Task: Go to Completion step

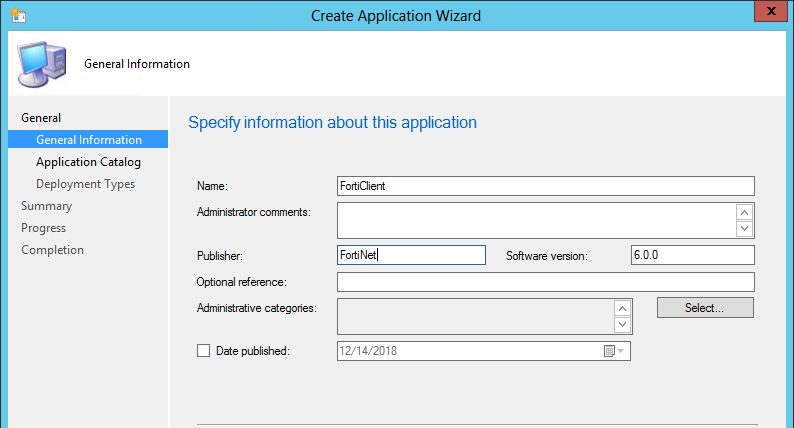Action: 53,250
